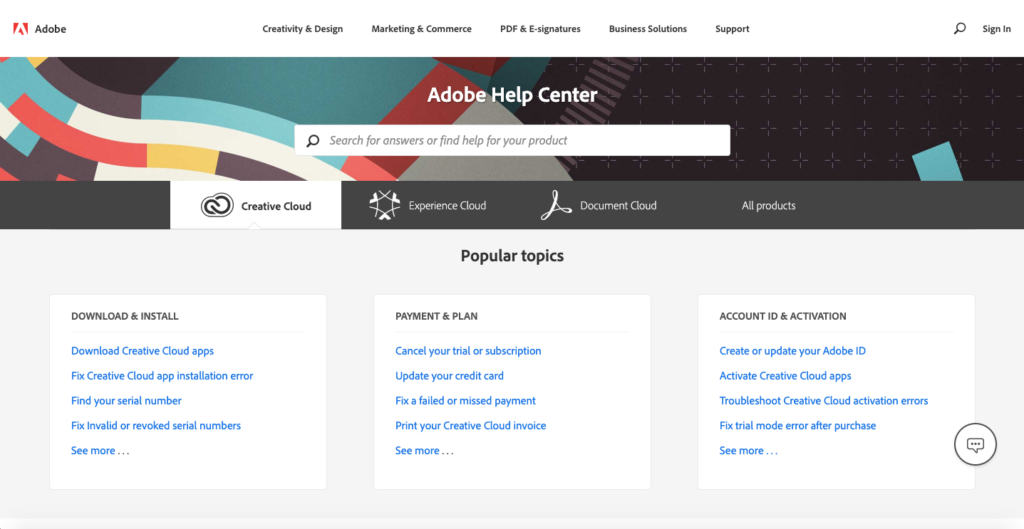Open Troubleshoot Creative Cloud activation errors link
Image resolution: width=1024 pixels, height=529 pixels.
pyautogui.click(x=824, y=400)
